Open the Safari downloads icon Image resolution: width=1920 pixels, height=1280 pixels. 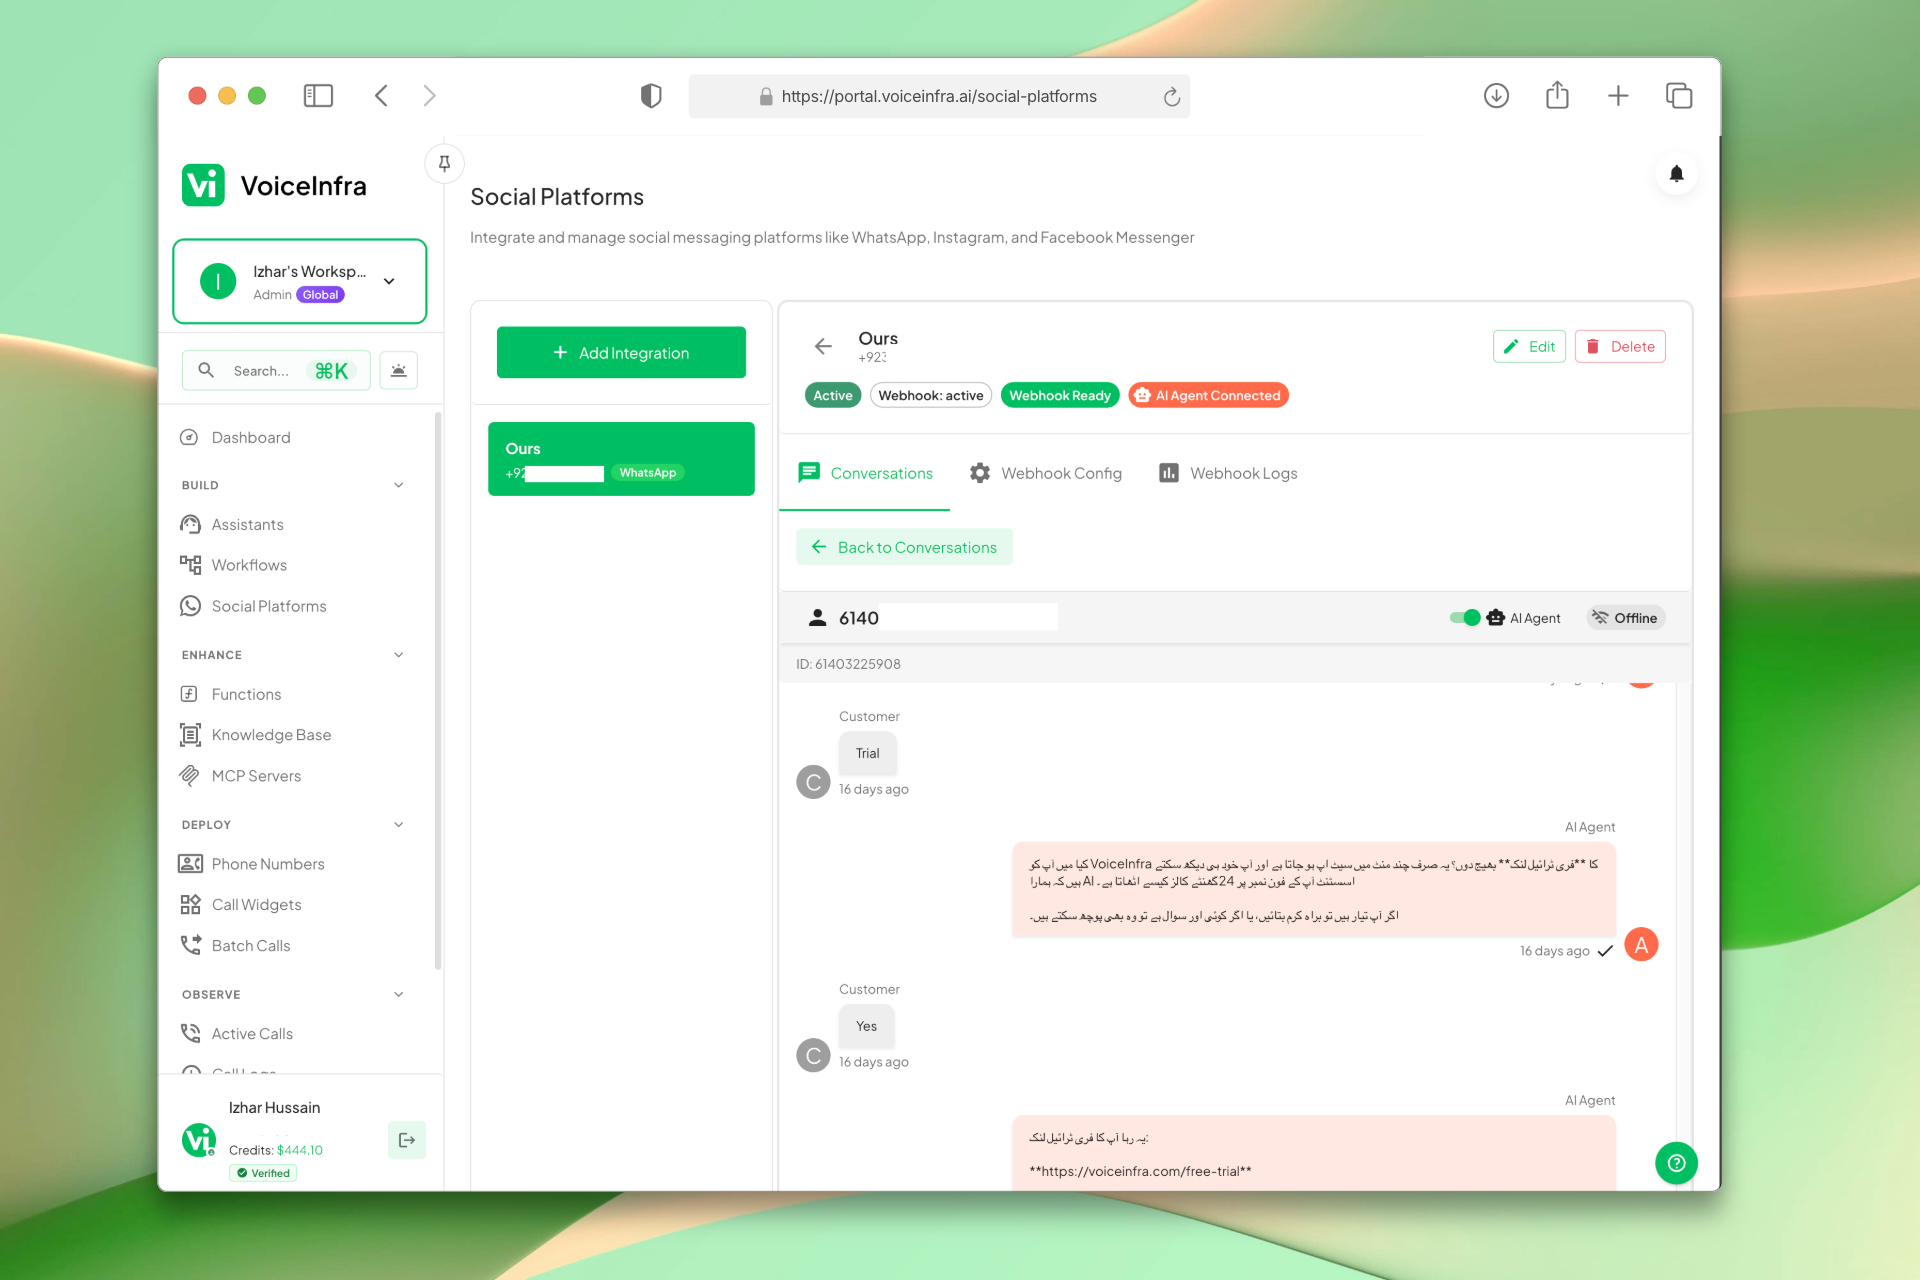click(1496, 96)
